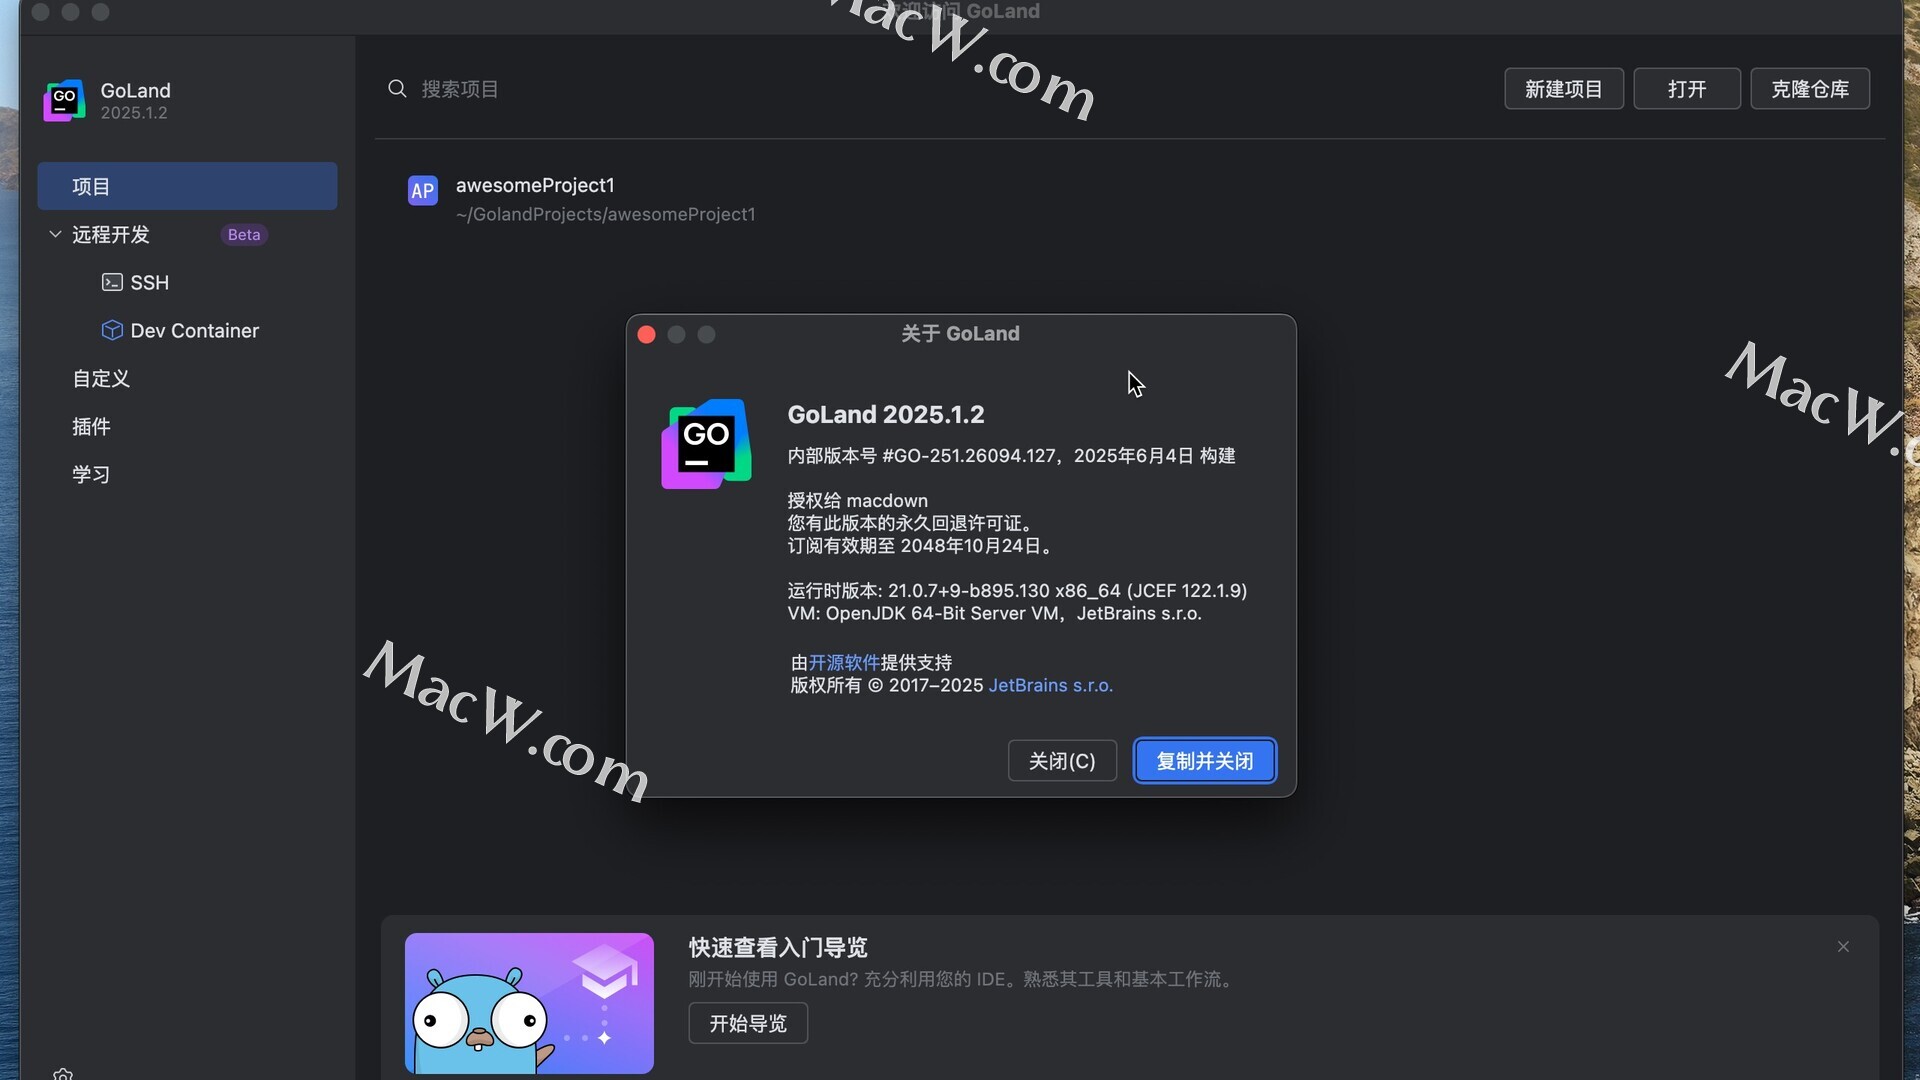Click the 订阅有效期至 2048年10月24日 text
The width and height of the screenshot is (1920, 1080).
click(x=920, y=546)
